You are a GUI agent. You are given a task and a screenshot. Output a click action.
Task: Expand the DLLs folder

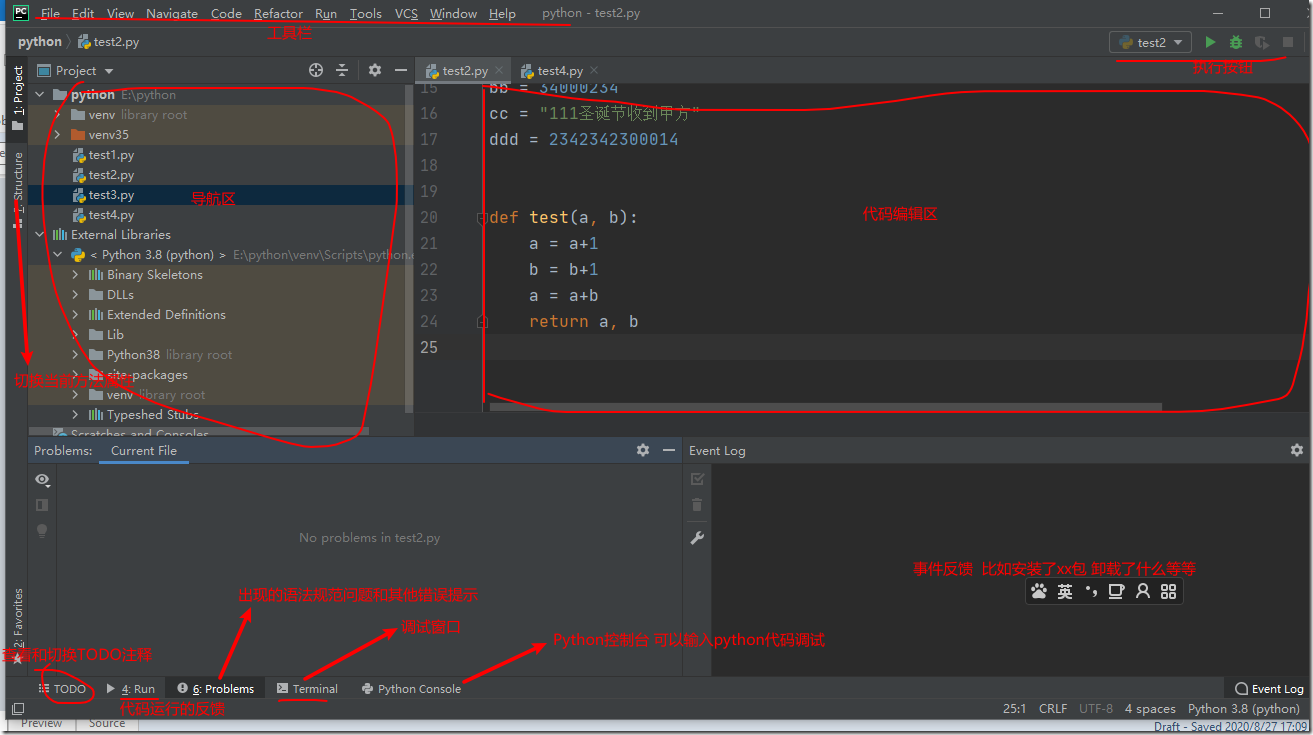(76, 295)
